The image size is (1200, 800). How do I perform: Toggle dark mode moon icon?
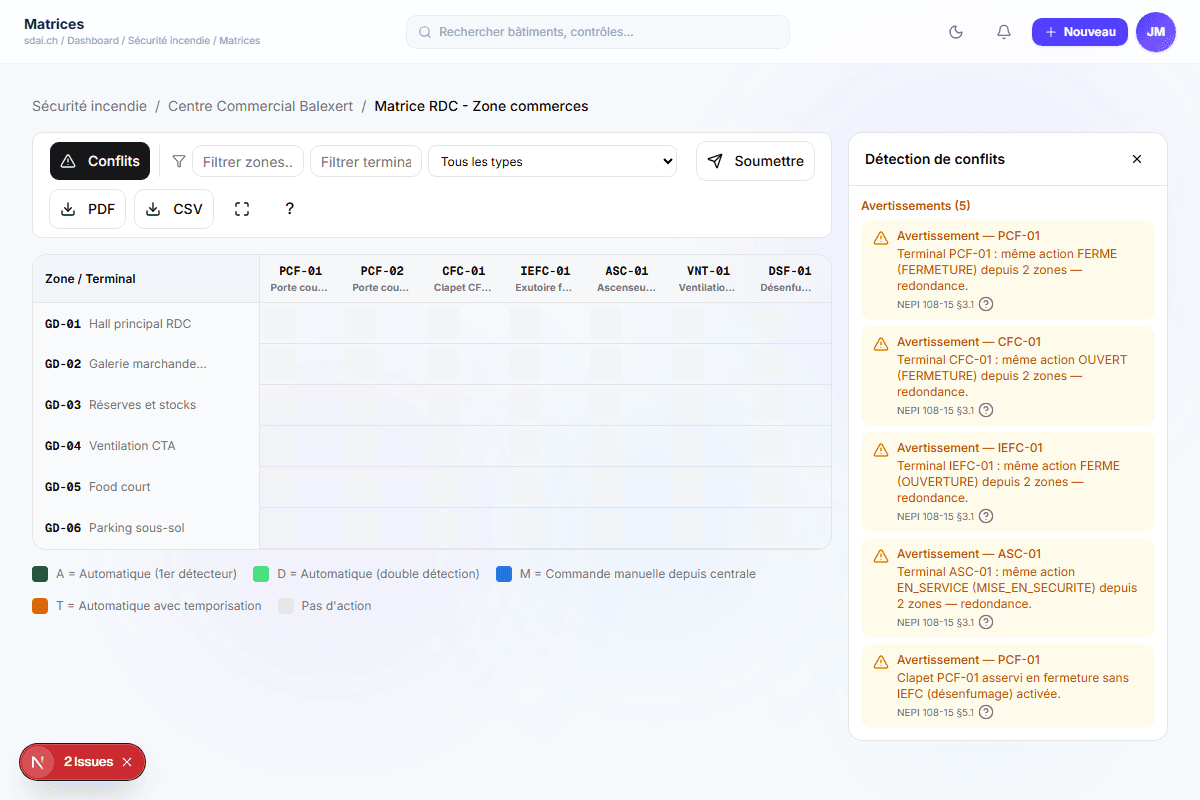[956, 32]
